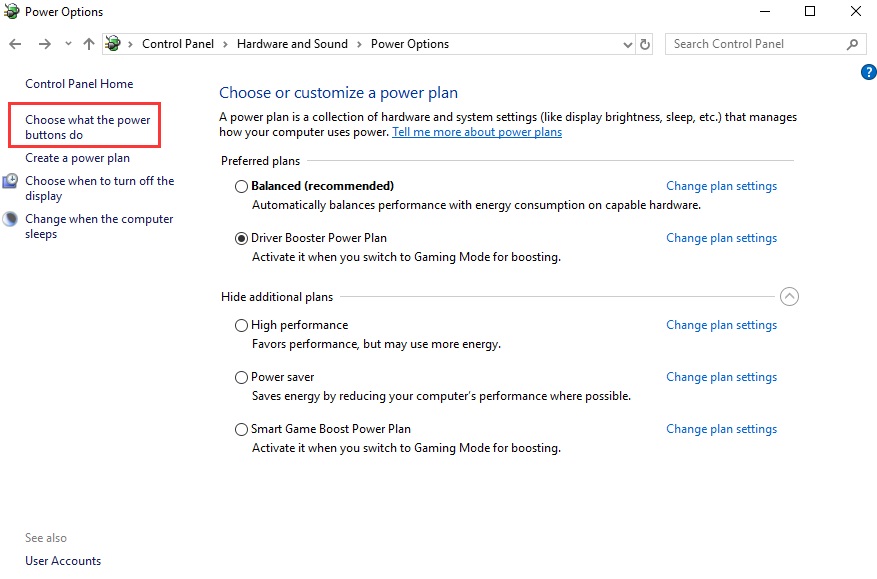Collapse additional plans with circular chevron
Viewport: 877px width, 579px height.
coord(789,296)
